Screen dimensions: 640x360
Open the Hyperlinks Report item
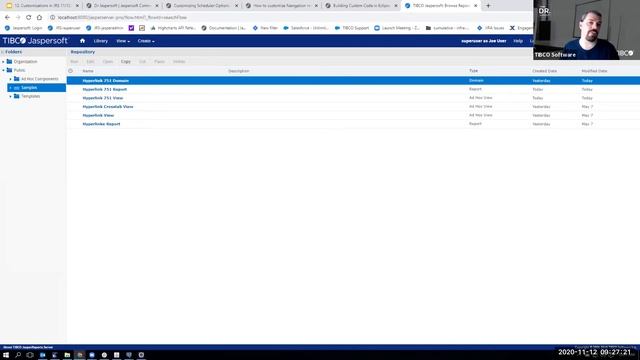pos(101,124)
